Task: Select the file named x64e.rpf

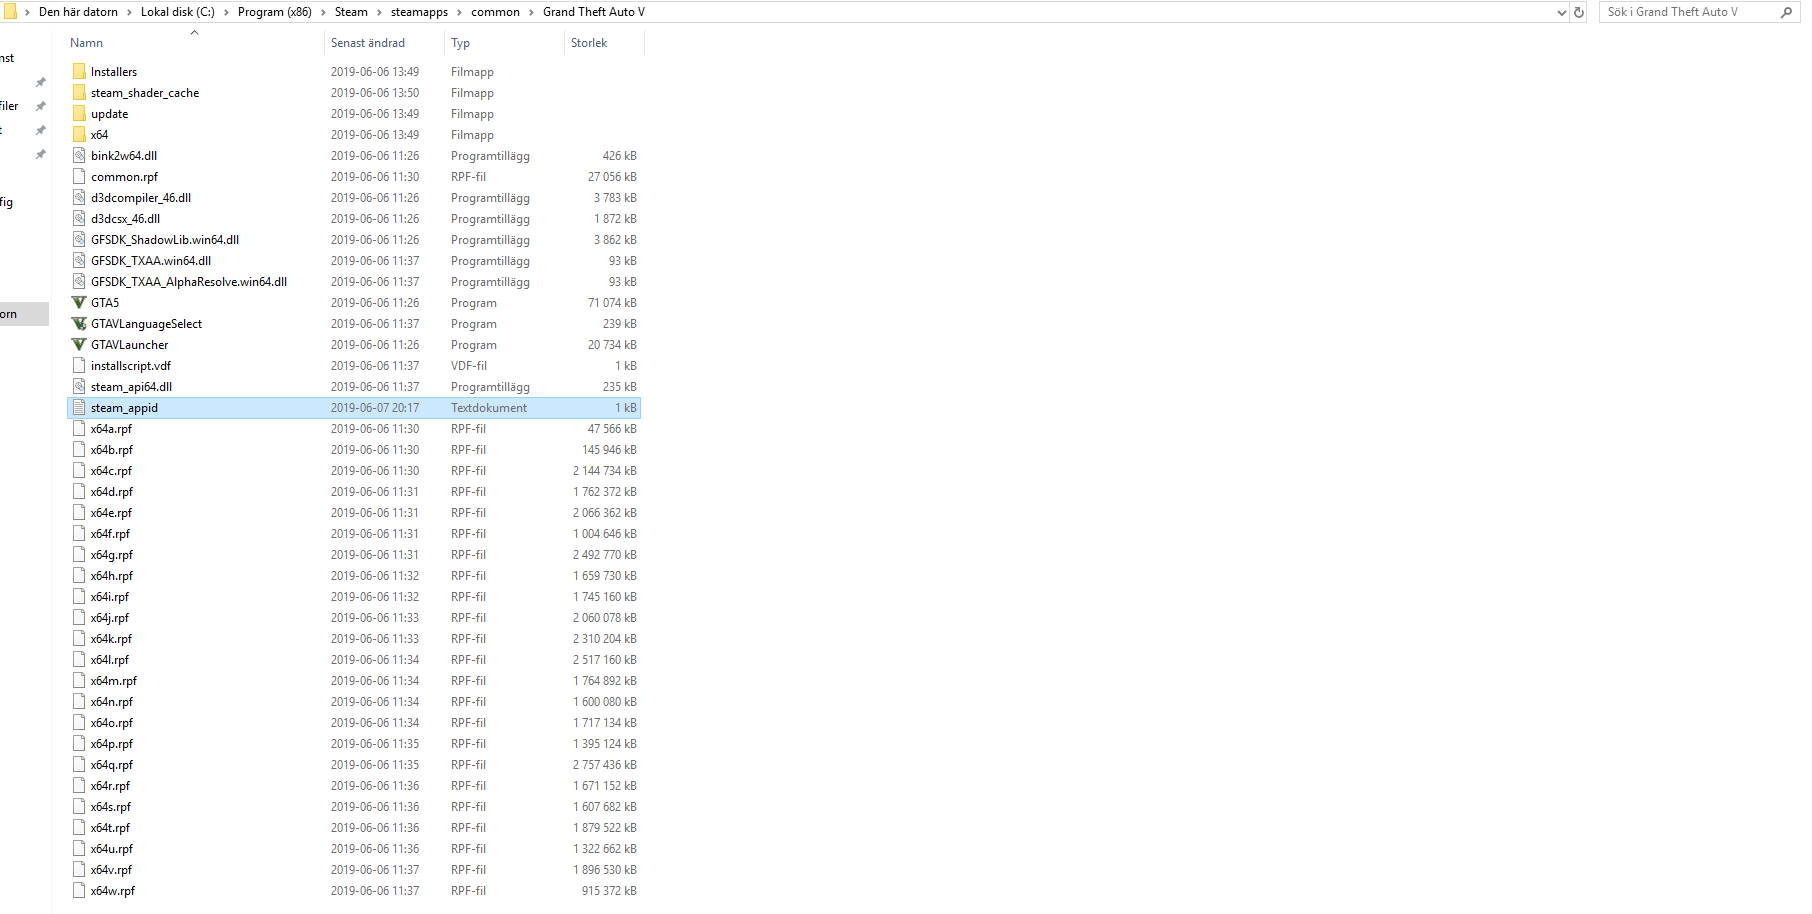Action: [111, 513]
